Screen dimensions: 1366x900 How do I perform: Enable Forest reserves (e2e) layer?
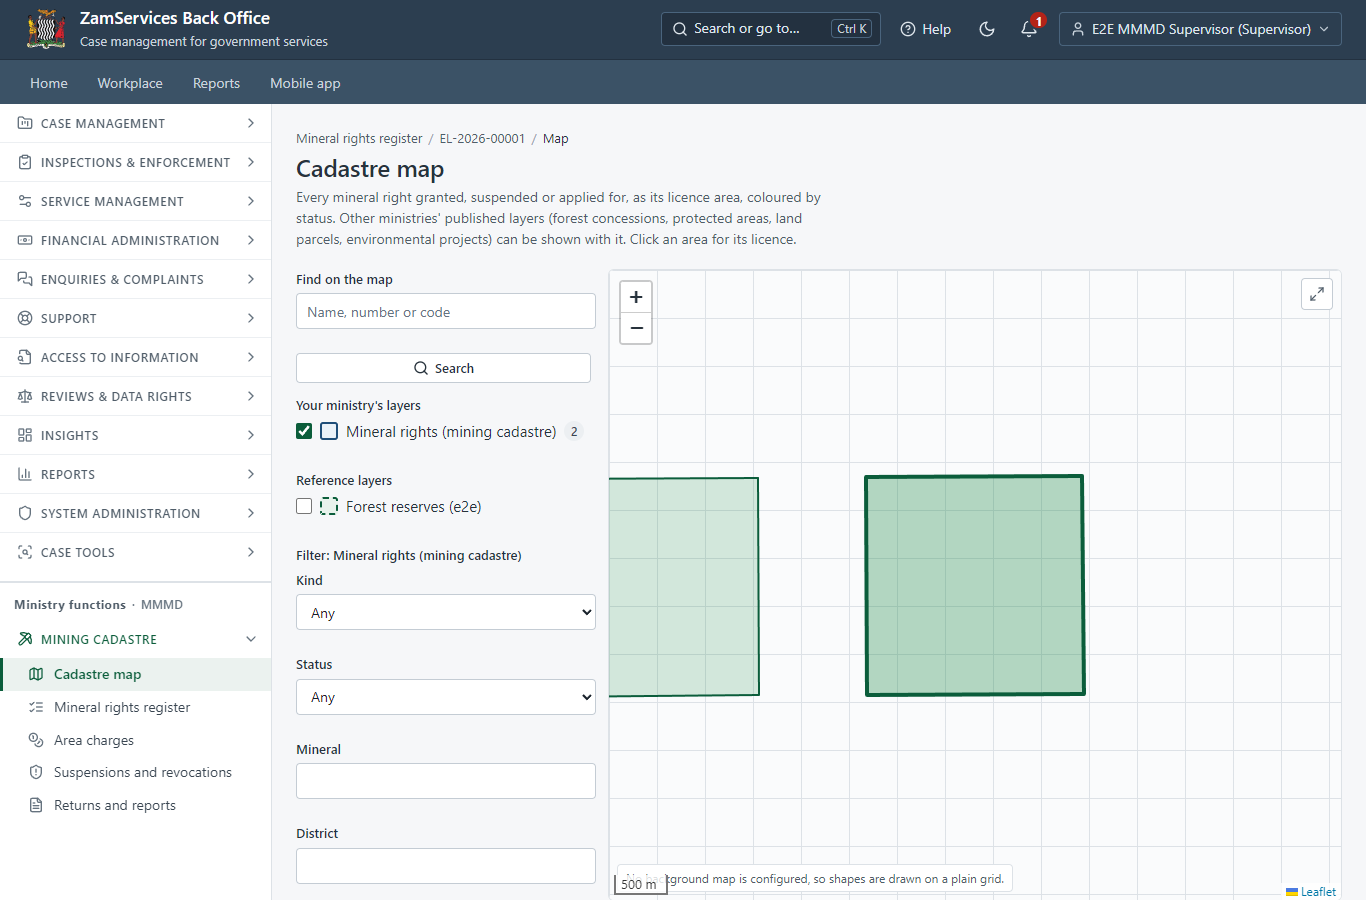pos(304,506)
